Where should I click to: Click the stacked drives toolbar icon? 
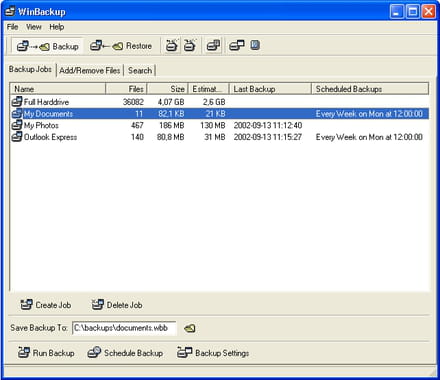coord(213,46)
